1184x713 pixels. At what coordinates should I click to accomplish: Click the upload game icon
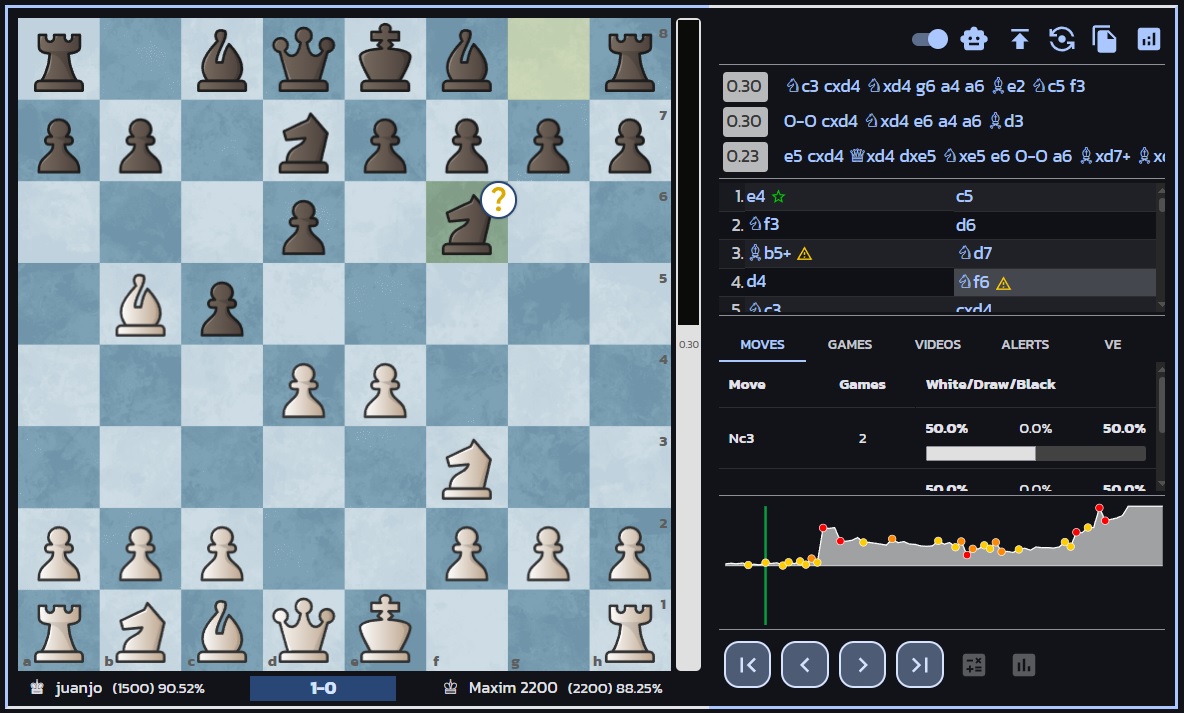1018,39
